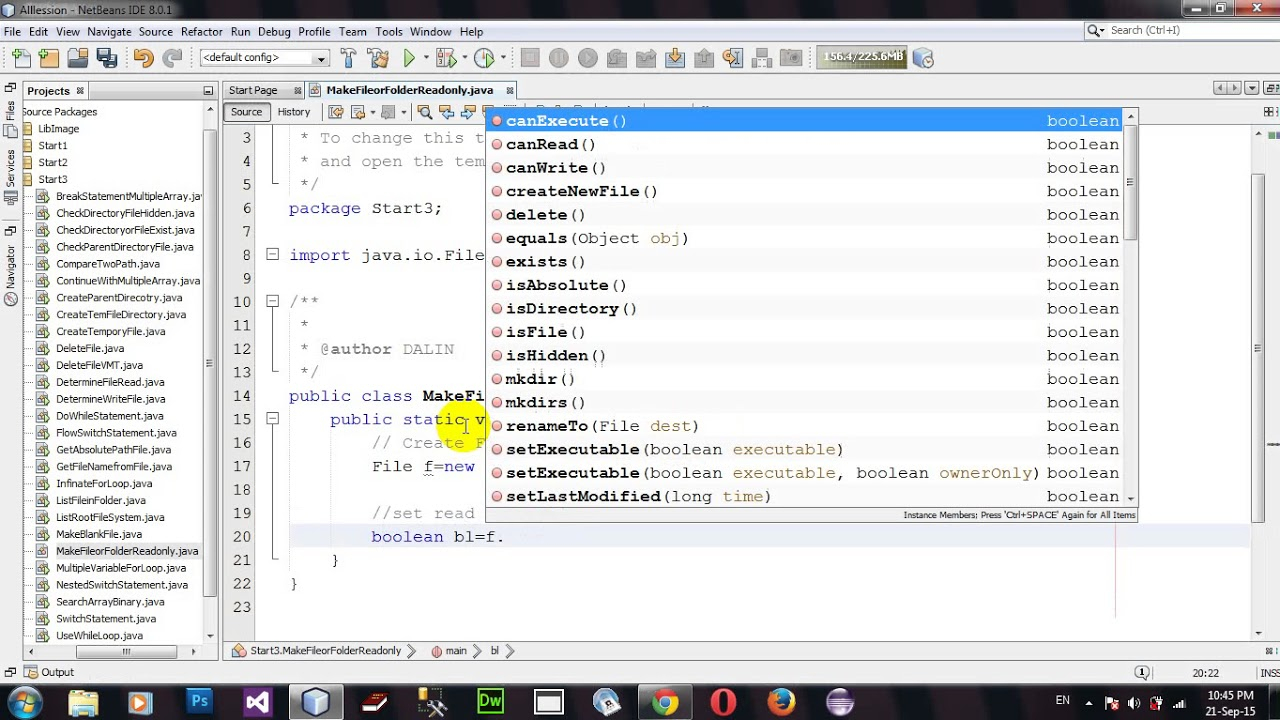
Task: Open the Navigate menu
Action: (x=109, y=31)
